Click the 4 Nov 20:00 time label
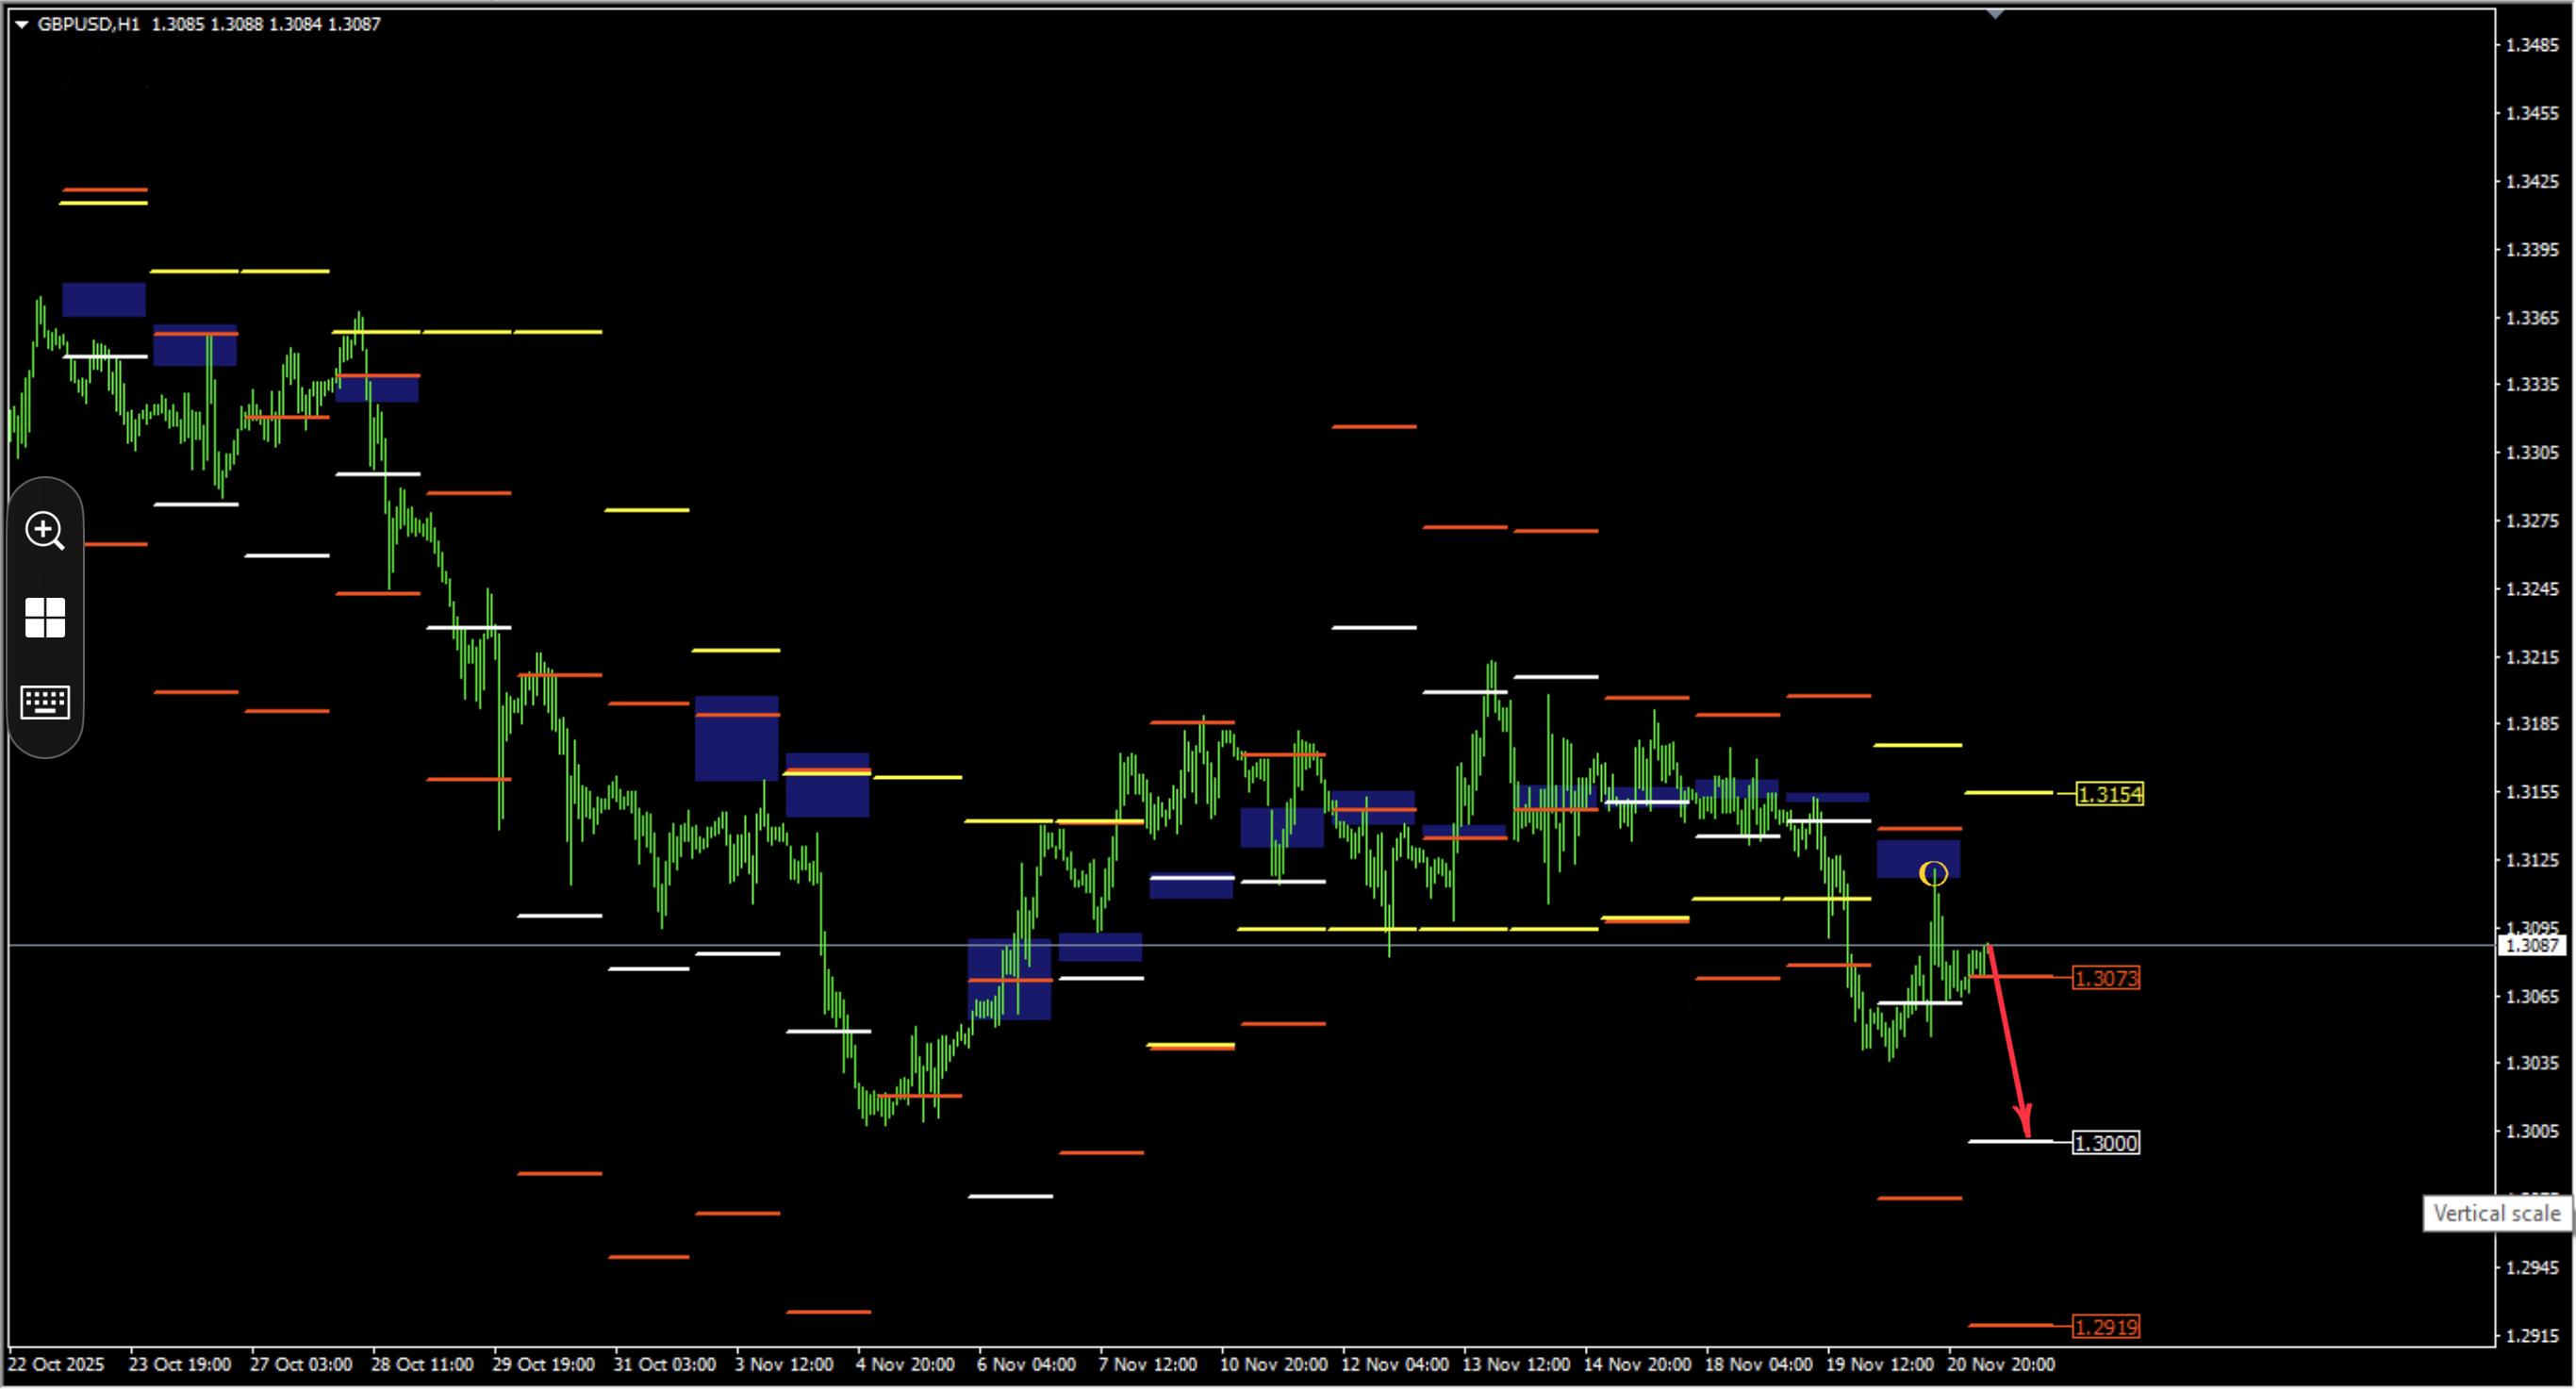The image size is (2576, 1389). pyautogui.click(x=905, y=1364)
